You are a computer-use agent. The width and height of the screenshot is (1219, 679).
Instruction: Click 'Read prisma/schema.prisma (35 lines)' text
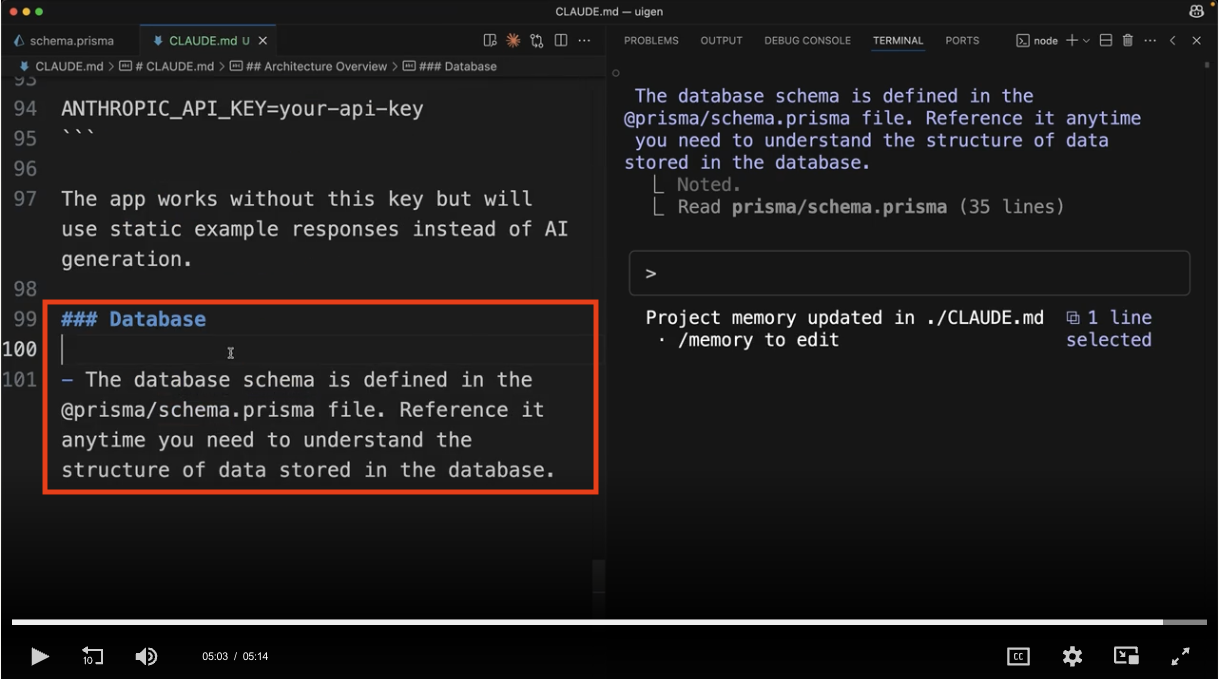871,207
